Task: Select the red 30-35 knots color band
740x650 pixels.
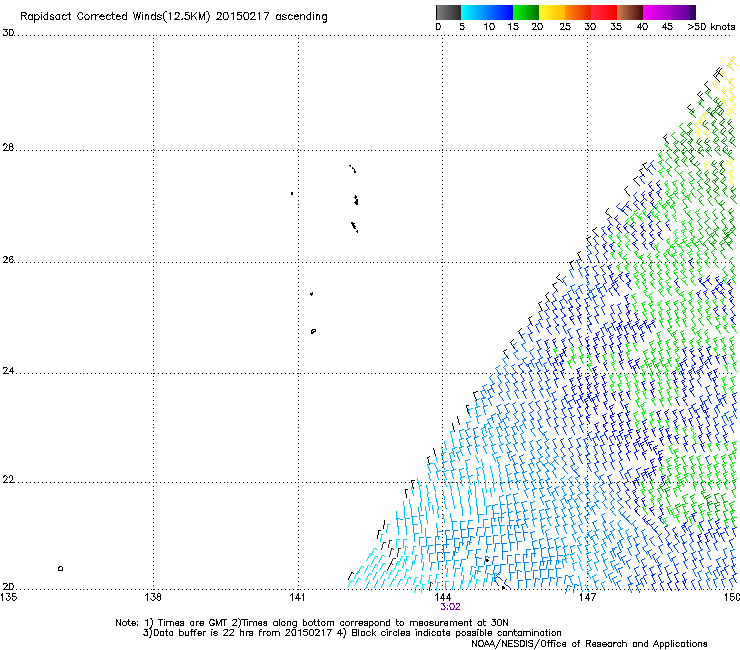Action: 604,12
